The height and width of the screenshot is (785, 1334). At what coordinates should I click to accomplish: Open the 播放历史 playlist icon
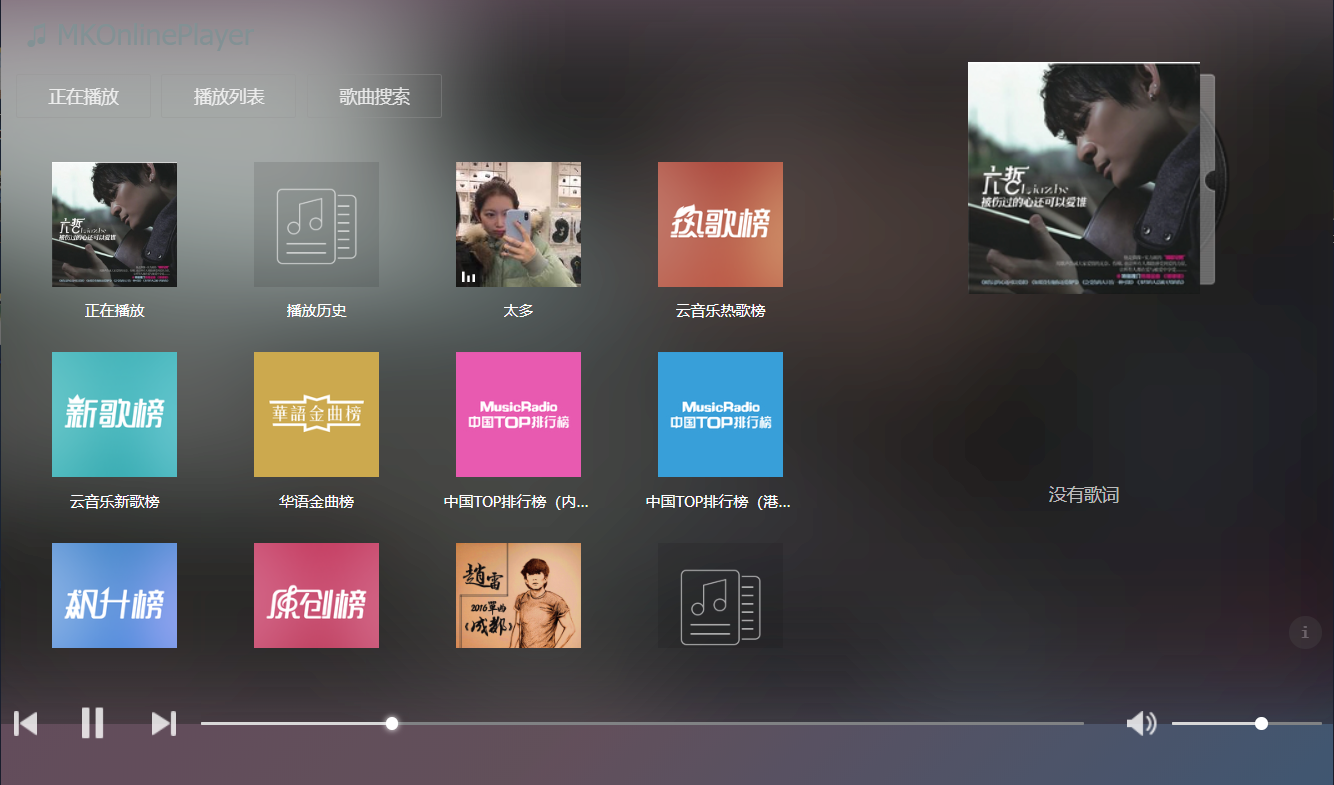tap(316, 224)
